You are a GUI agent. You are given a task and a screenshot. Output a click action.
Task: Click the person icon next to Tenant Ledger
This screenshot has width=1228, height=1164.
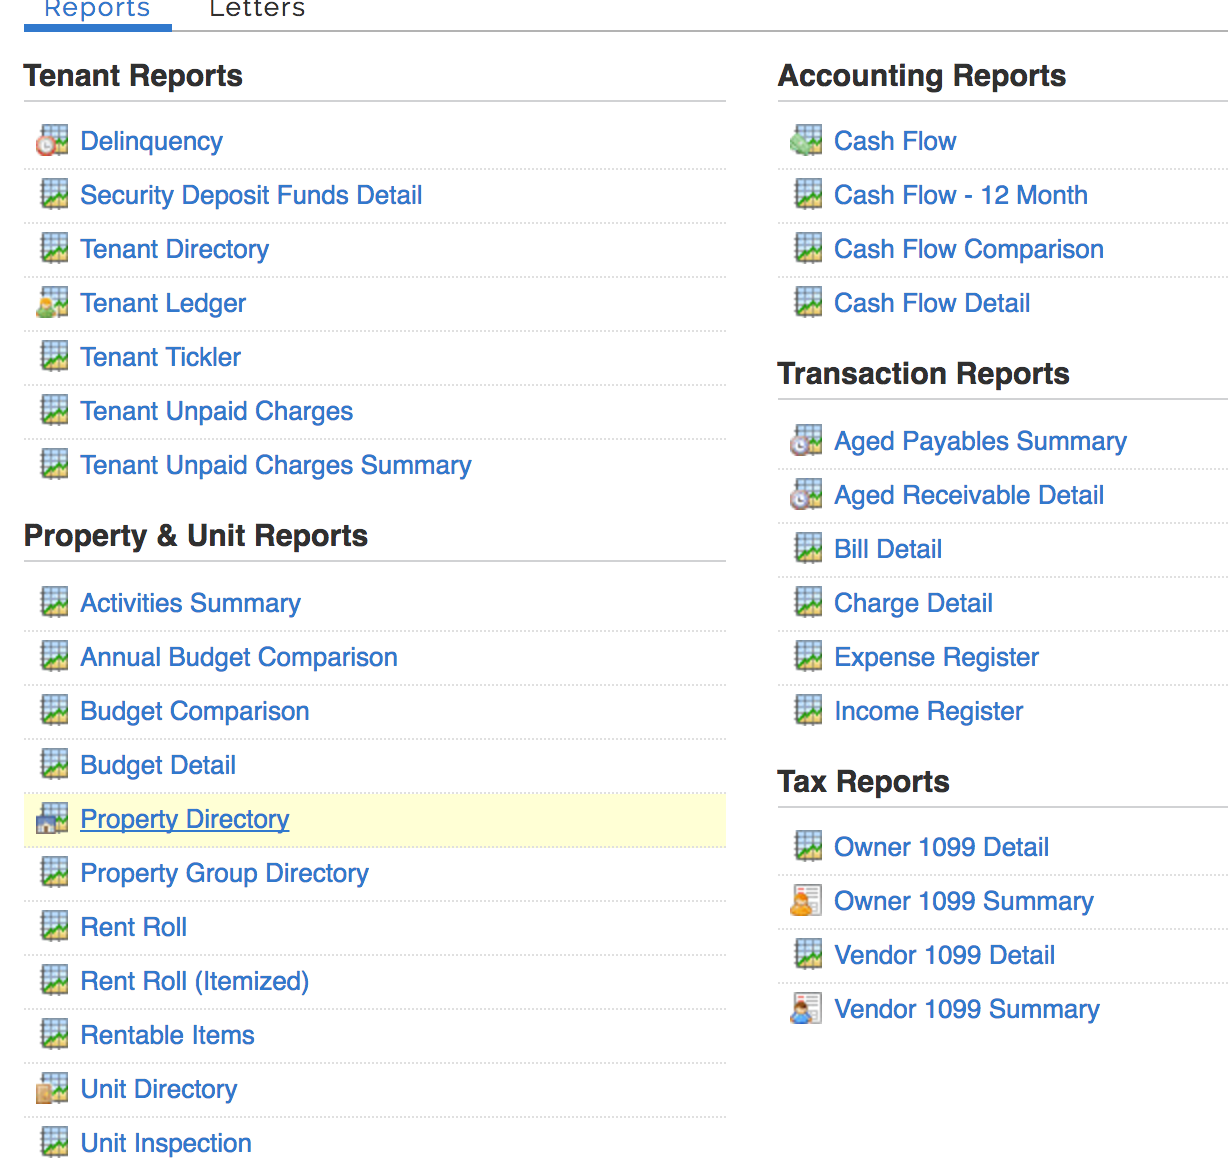click(52, 303)
